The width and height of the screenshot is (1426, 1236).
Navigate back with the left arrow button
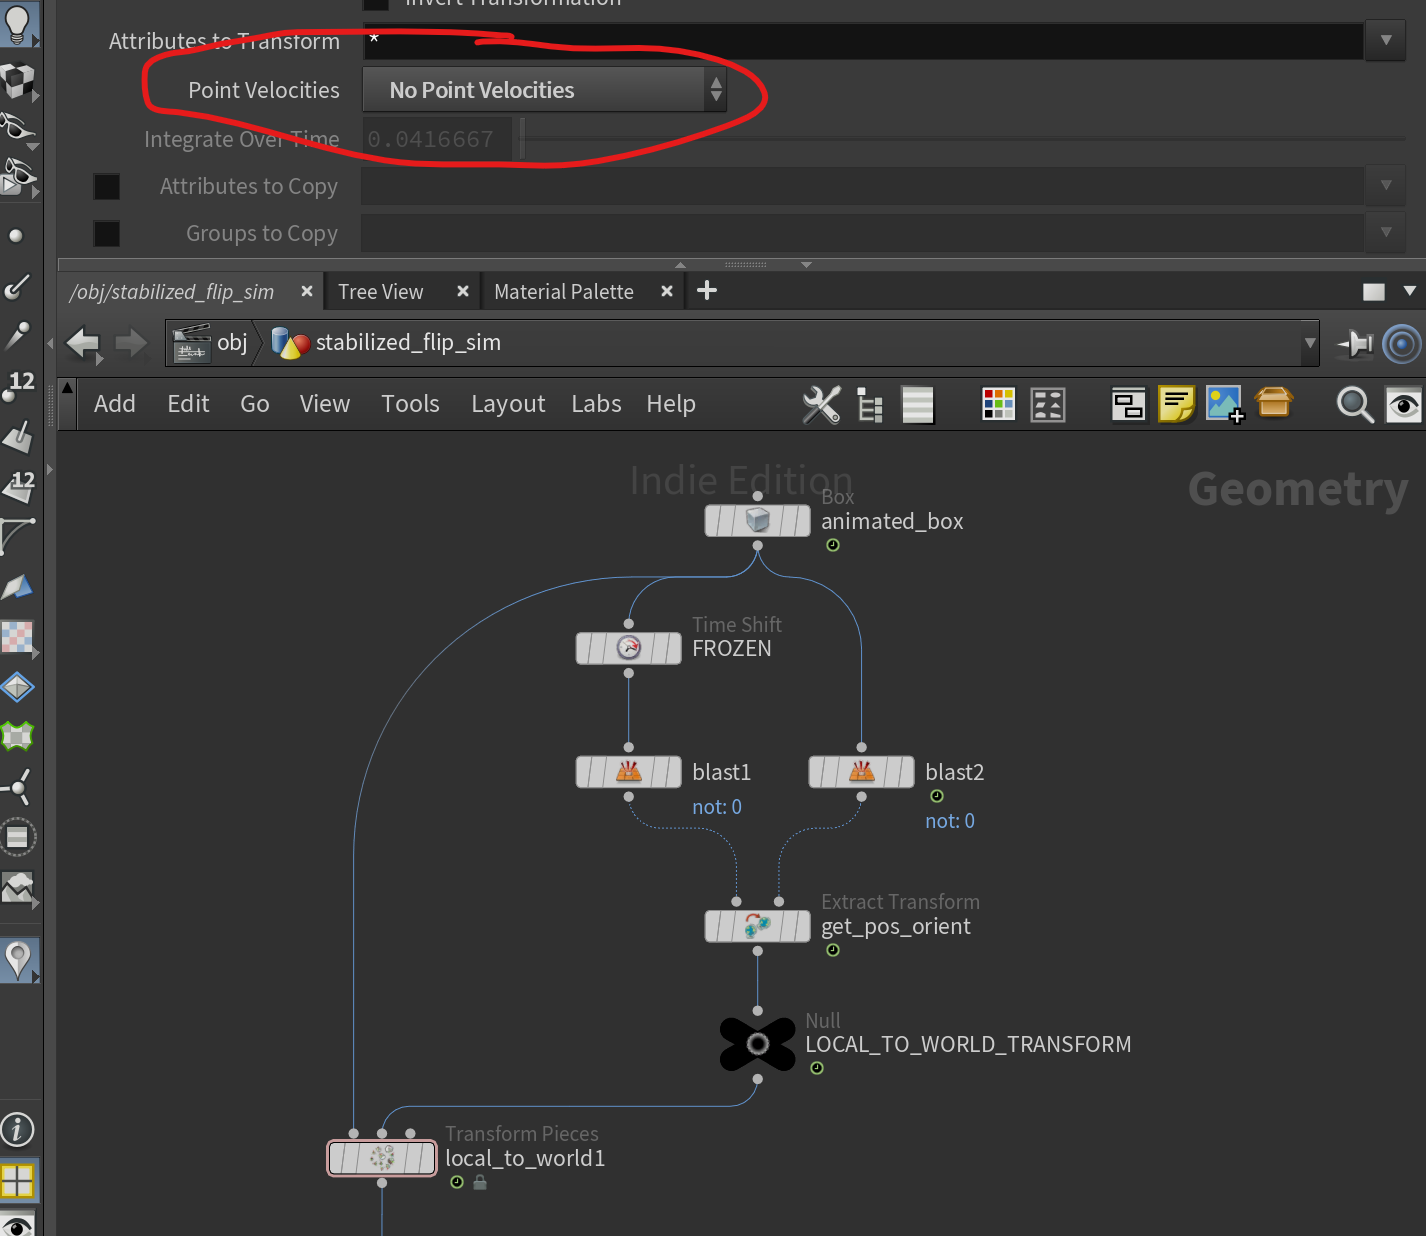point(83,343)
